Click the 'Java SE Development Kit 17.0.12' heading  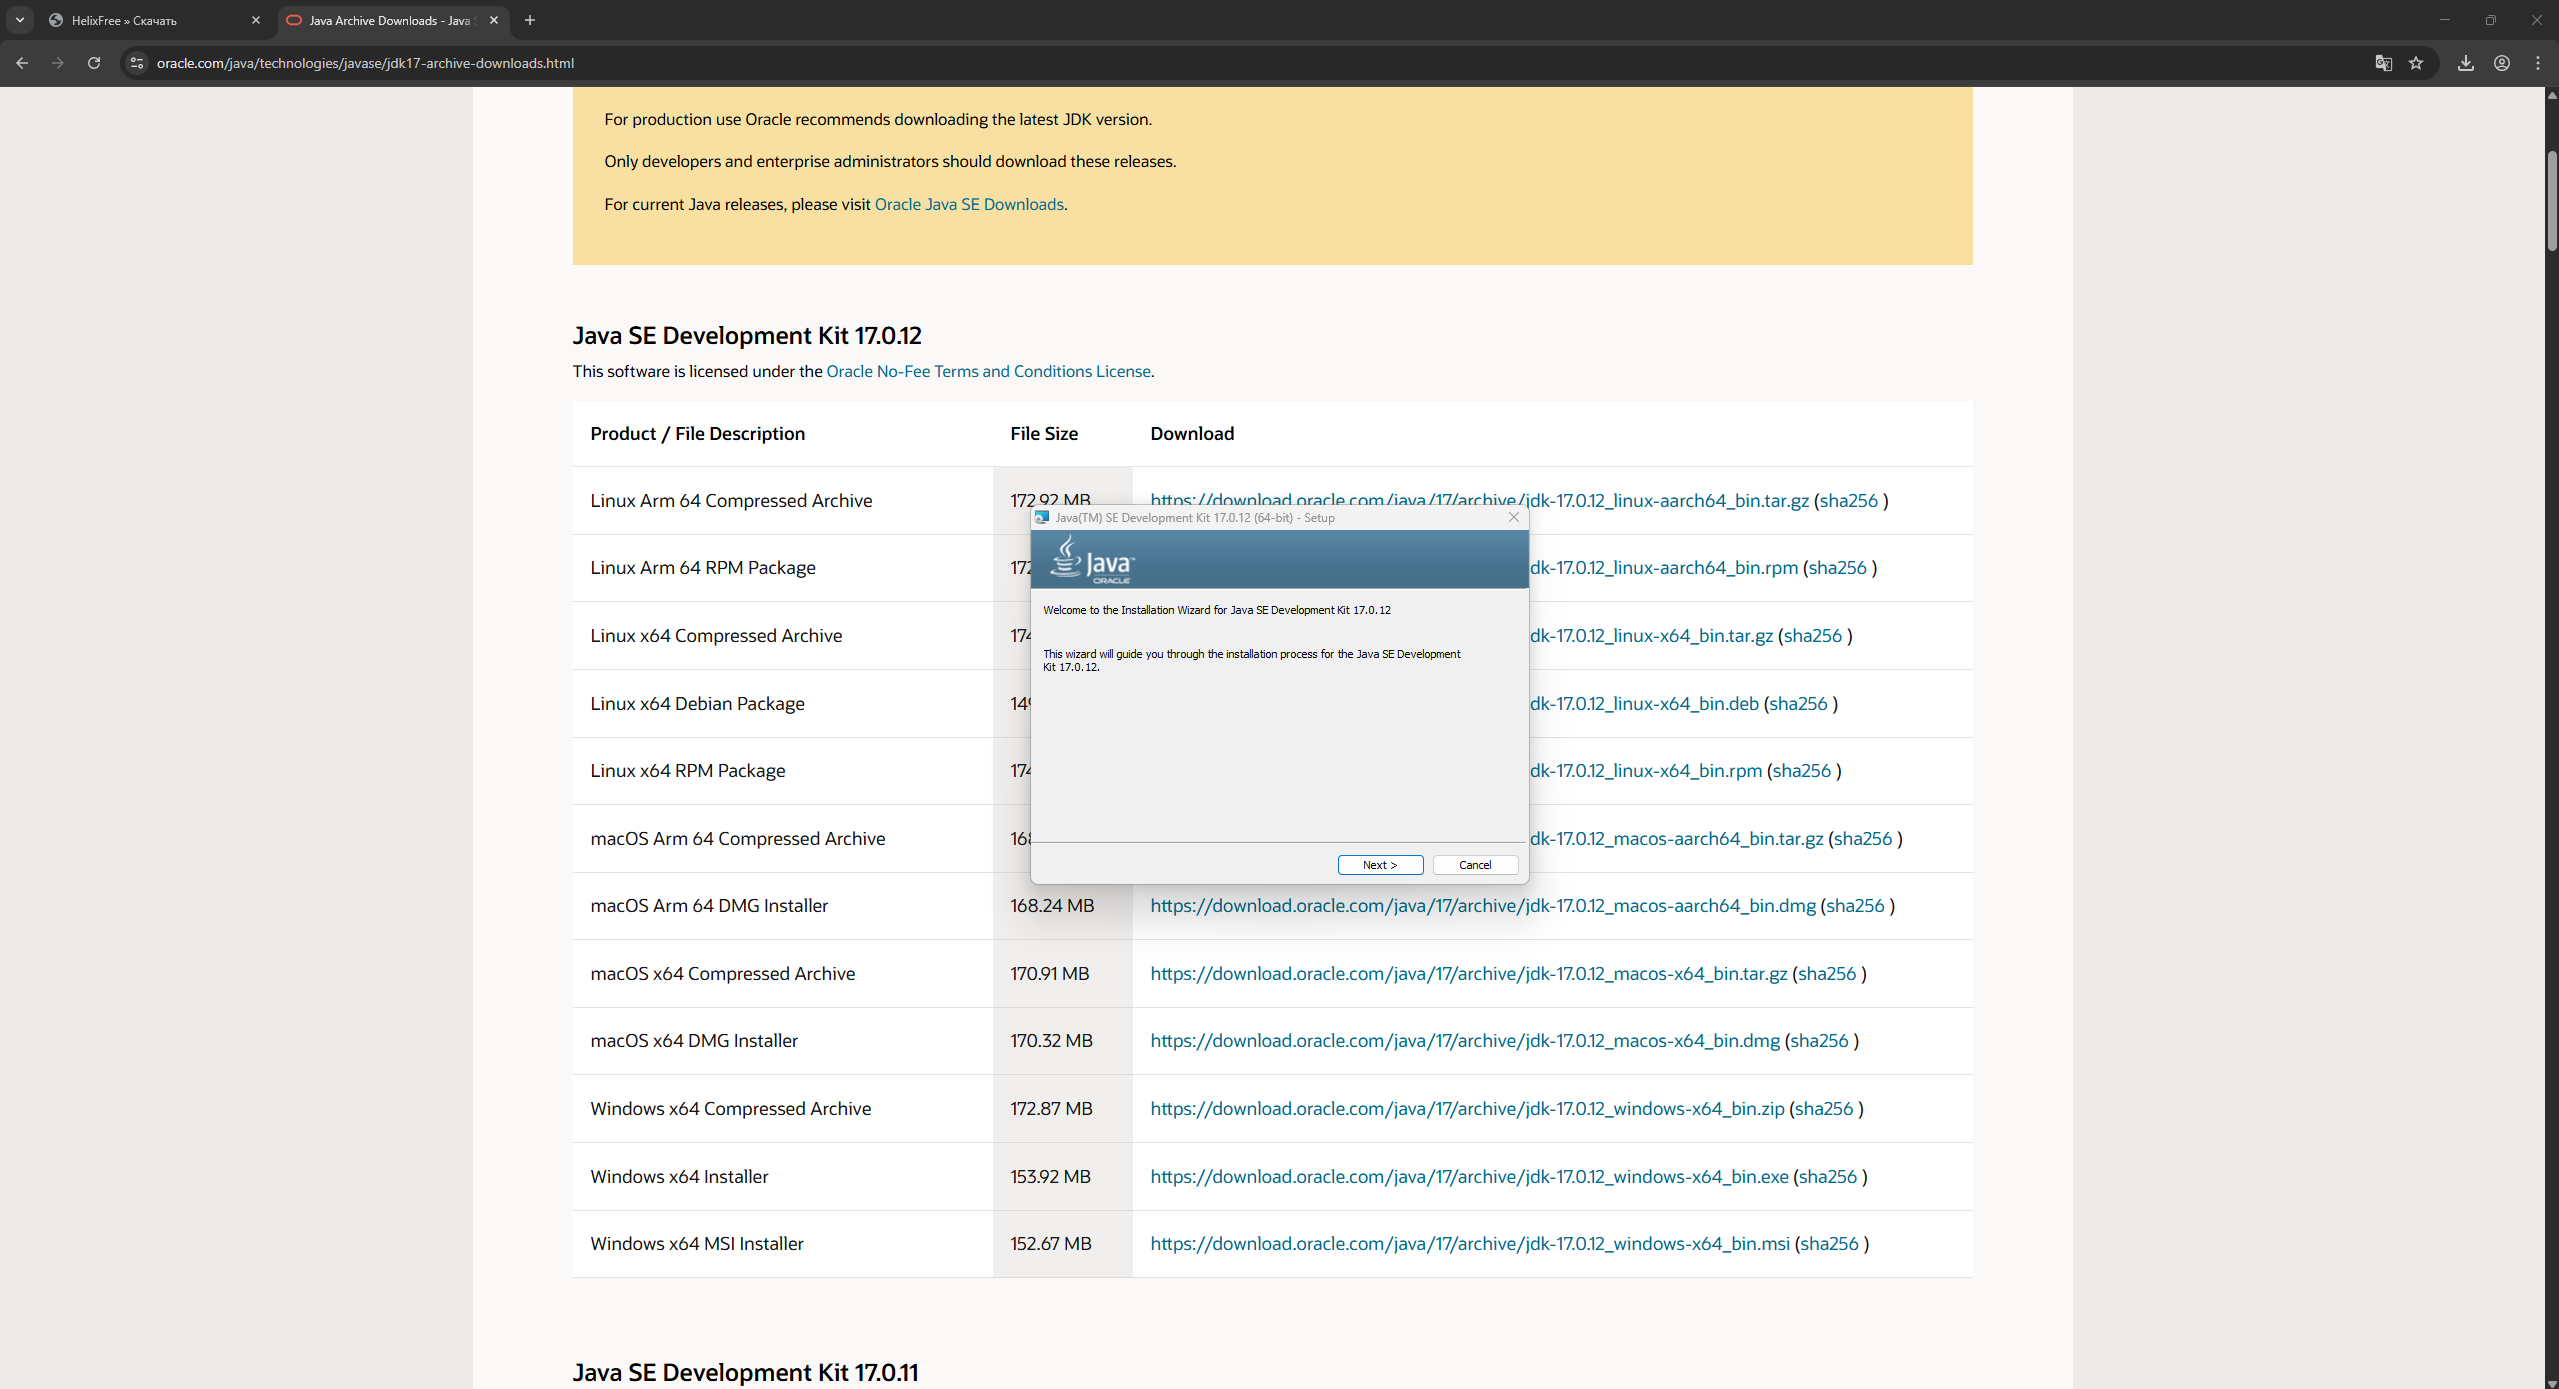point(747,335)
